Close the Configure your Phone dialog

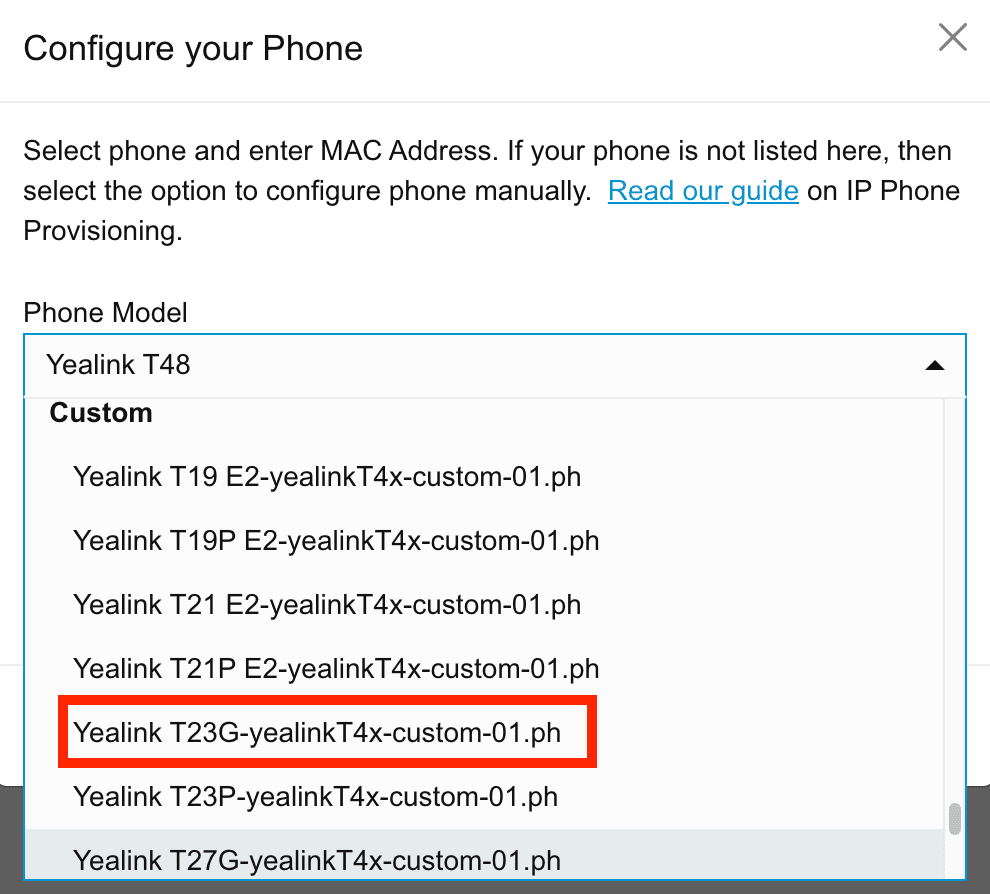click(x=952, y=37)
